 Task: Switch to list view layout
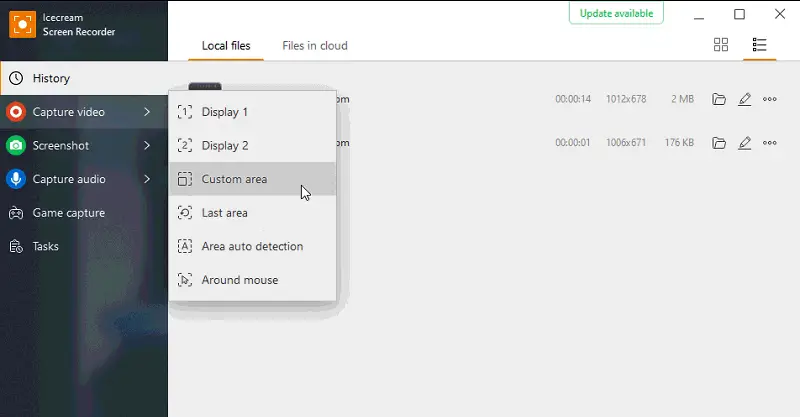click(759, 45)
